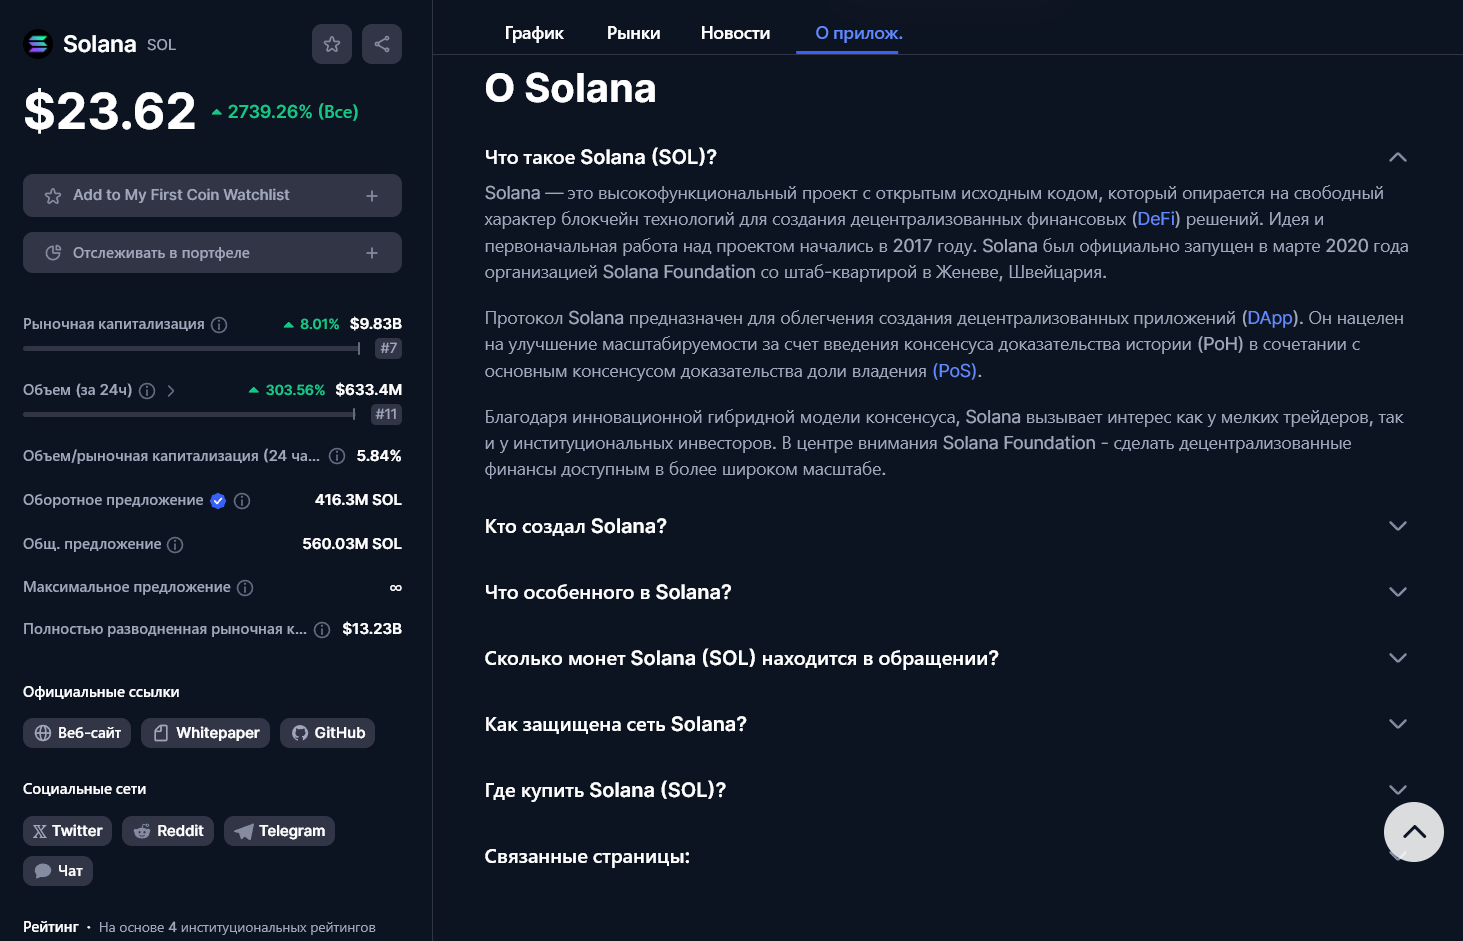Click the PoS hyperlink in description

[955, 371]
